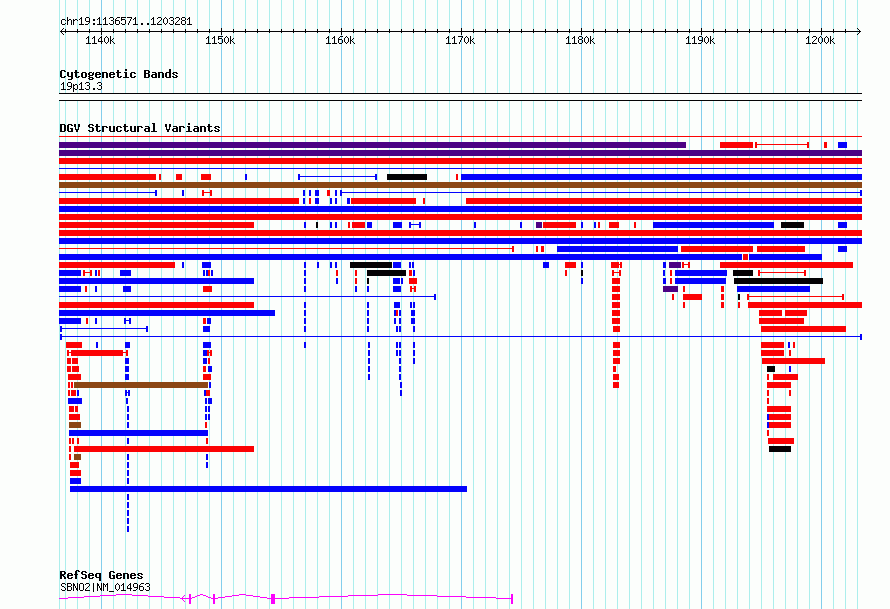Select the lowest black variant near 1197k
Screen dimensions: 890x609
(780, 450)
